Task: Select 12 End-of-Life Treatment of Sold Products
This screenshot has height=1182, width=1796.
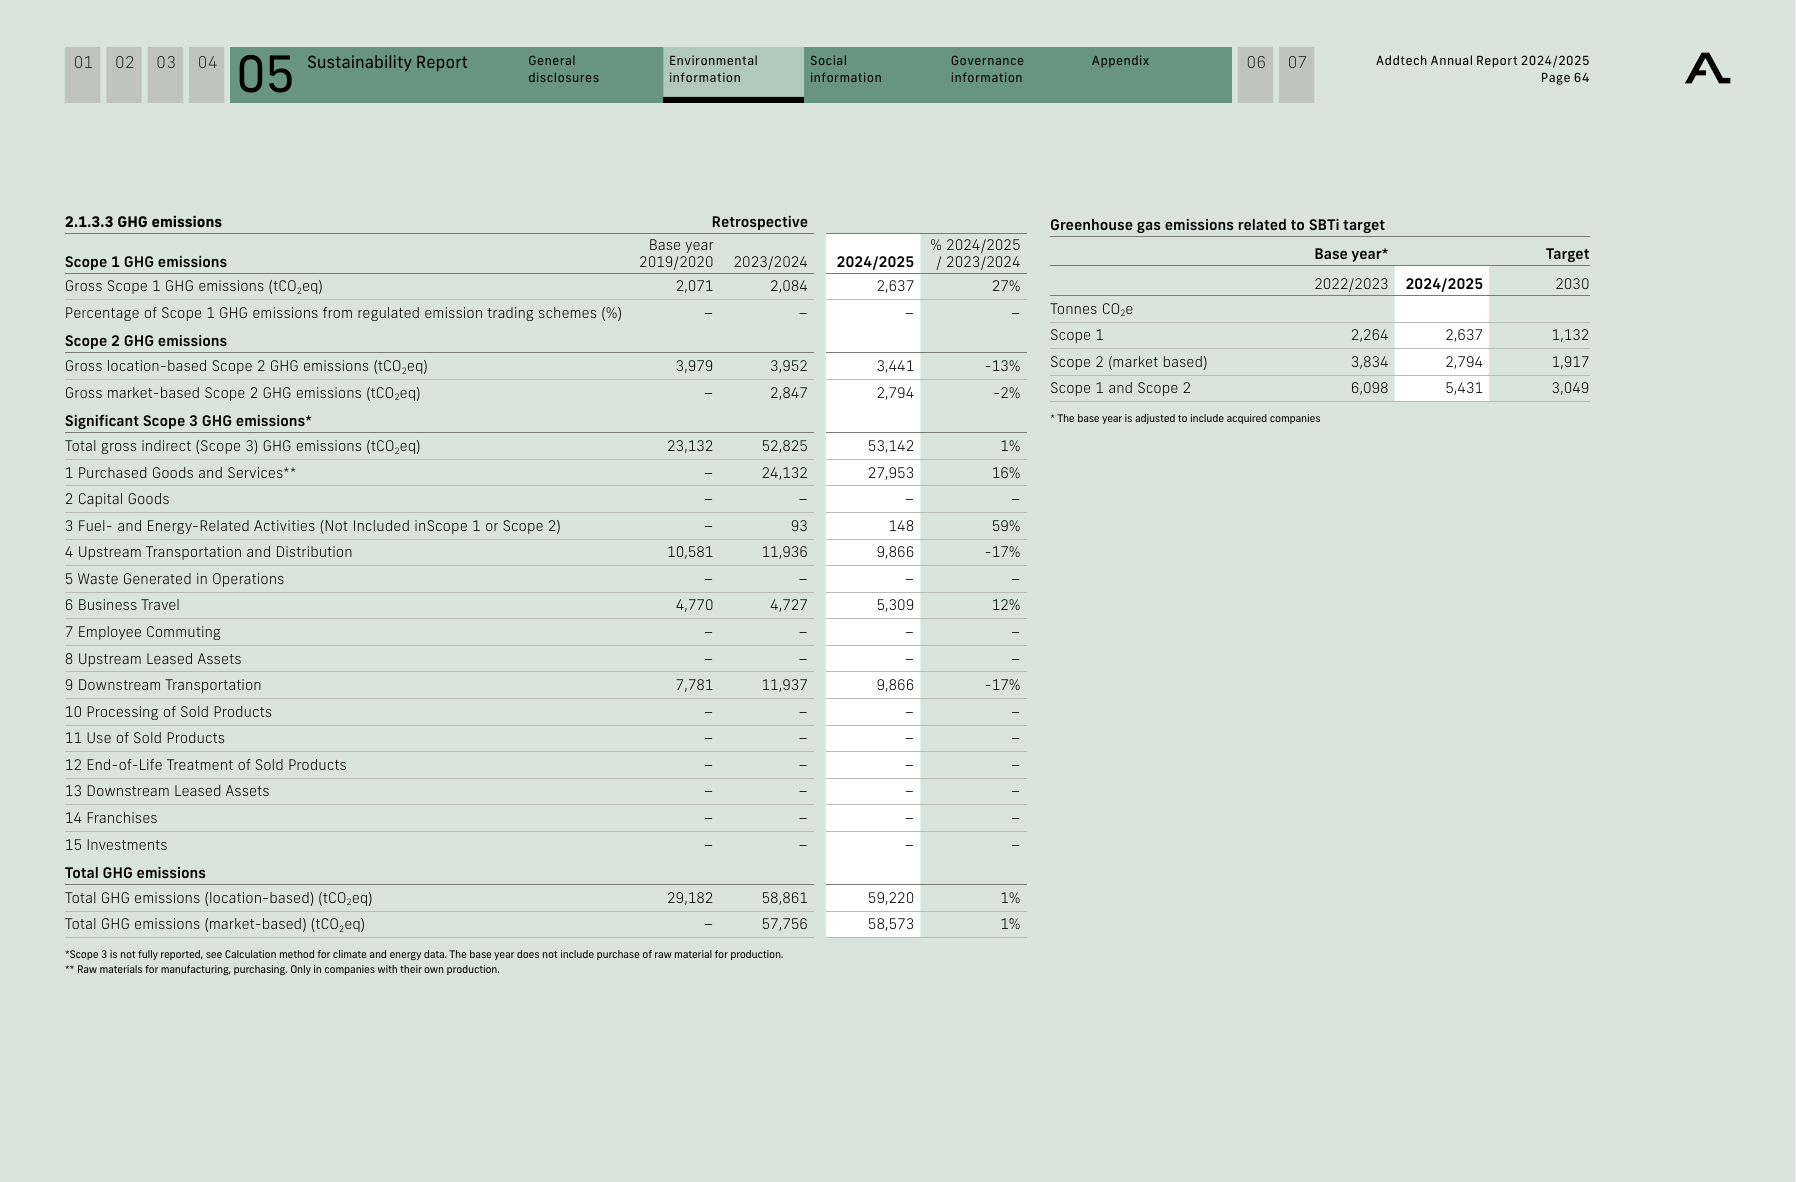Action: point(206,765)
